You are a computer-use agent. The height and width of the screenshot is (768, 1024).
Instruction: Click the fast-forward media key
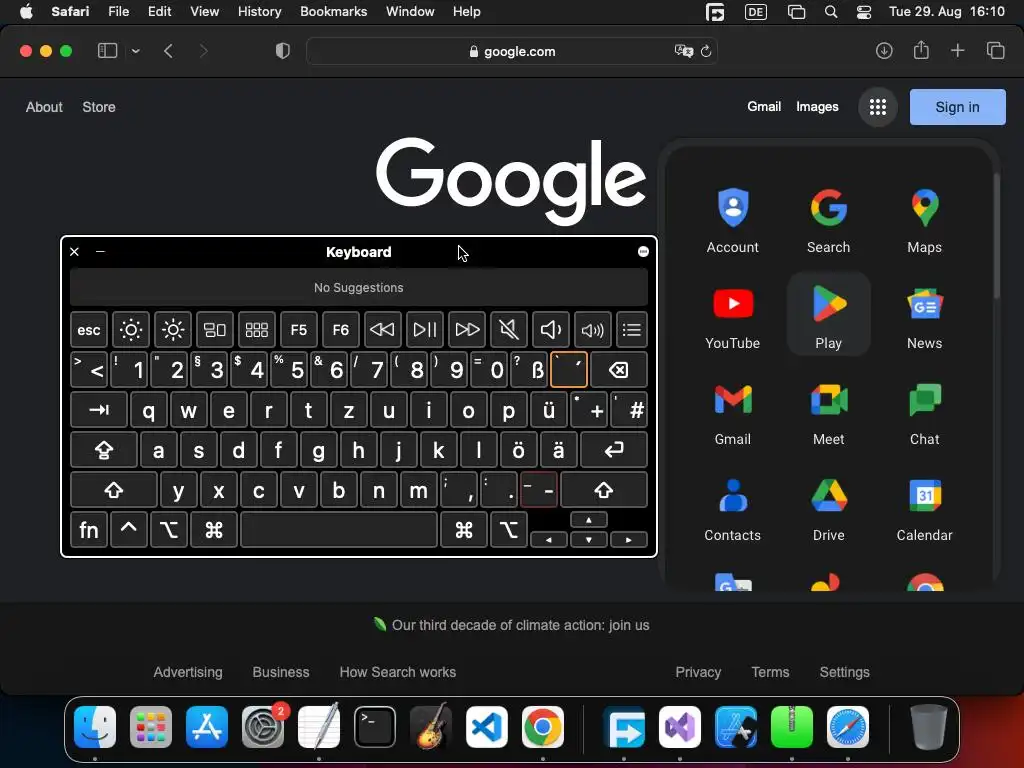tap(467, 330)
